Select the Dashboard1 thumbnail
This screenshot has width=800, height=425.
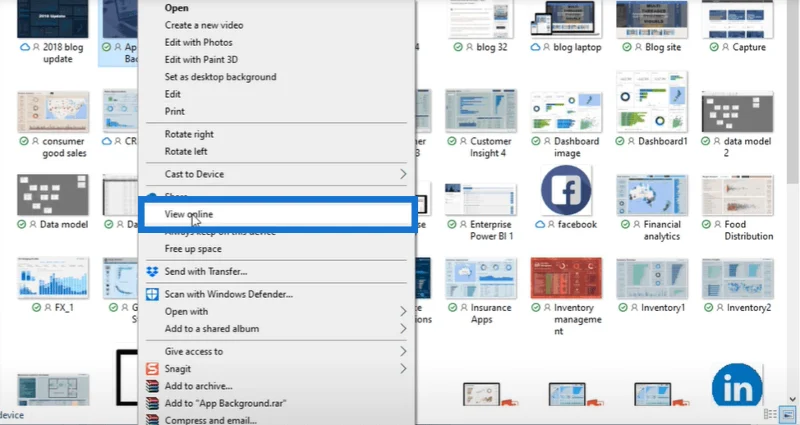(x=652, y=102)
